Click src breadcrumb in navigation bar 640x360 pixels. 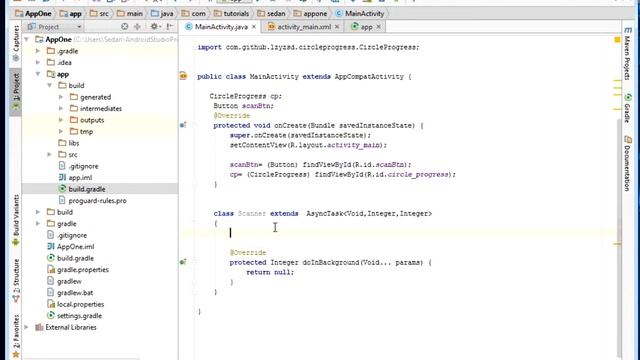point(99,13)
